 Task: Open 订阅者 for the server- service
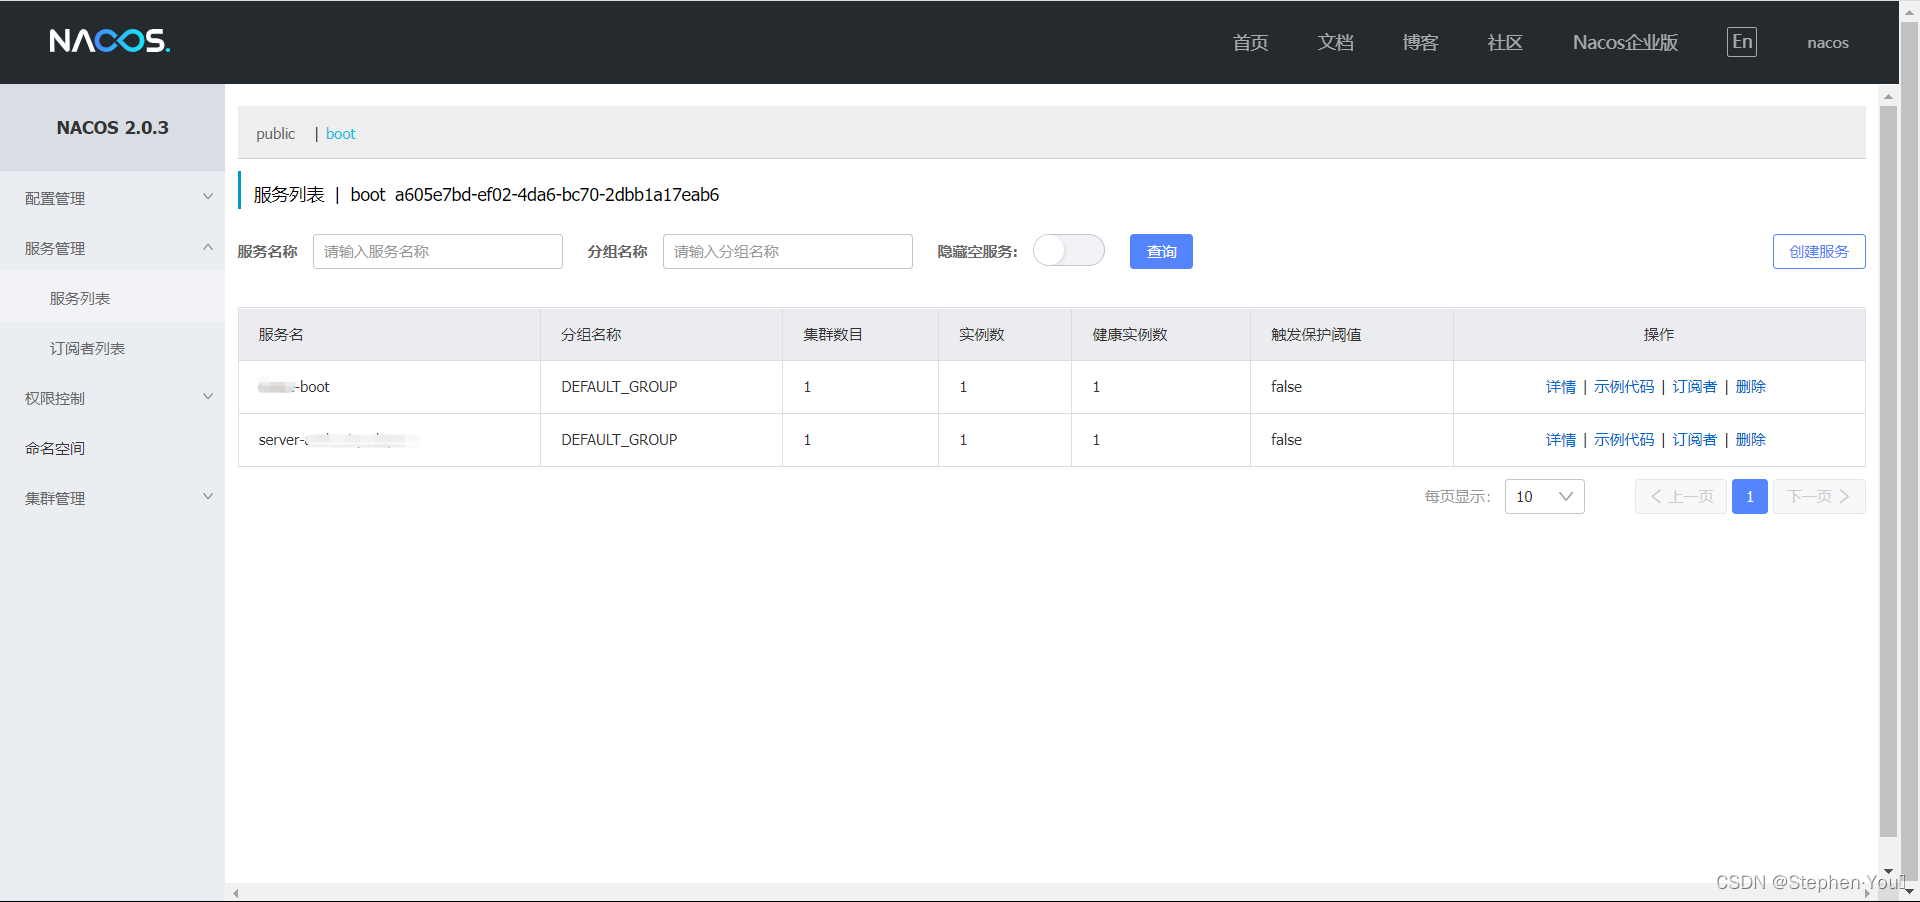tap(1694, 440)
